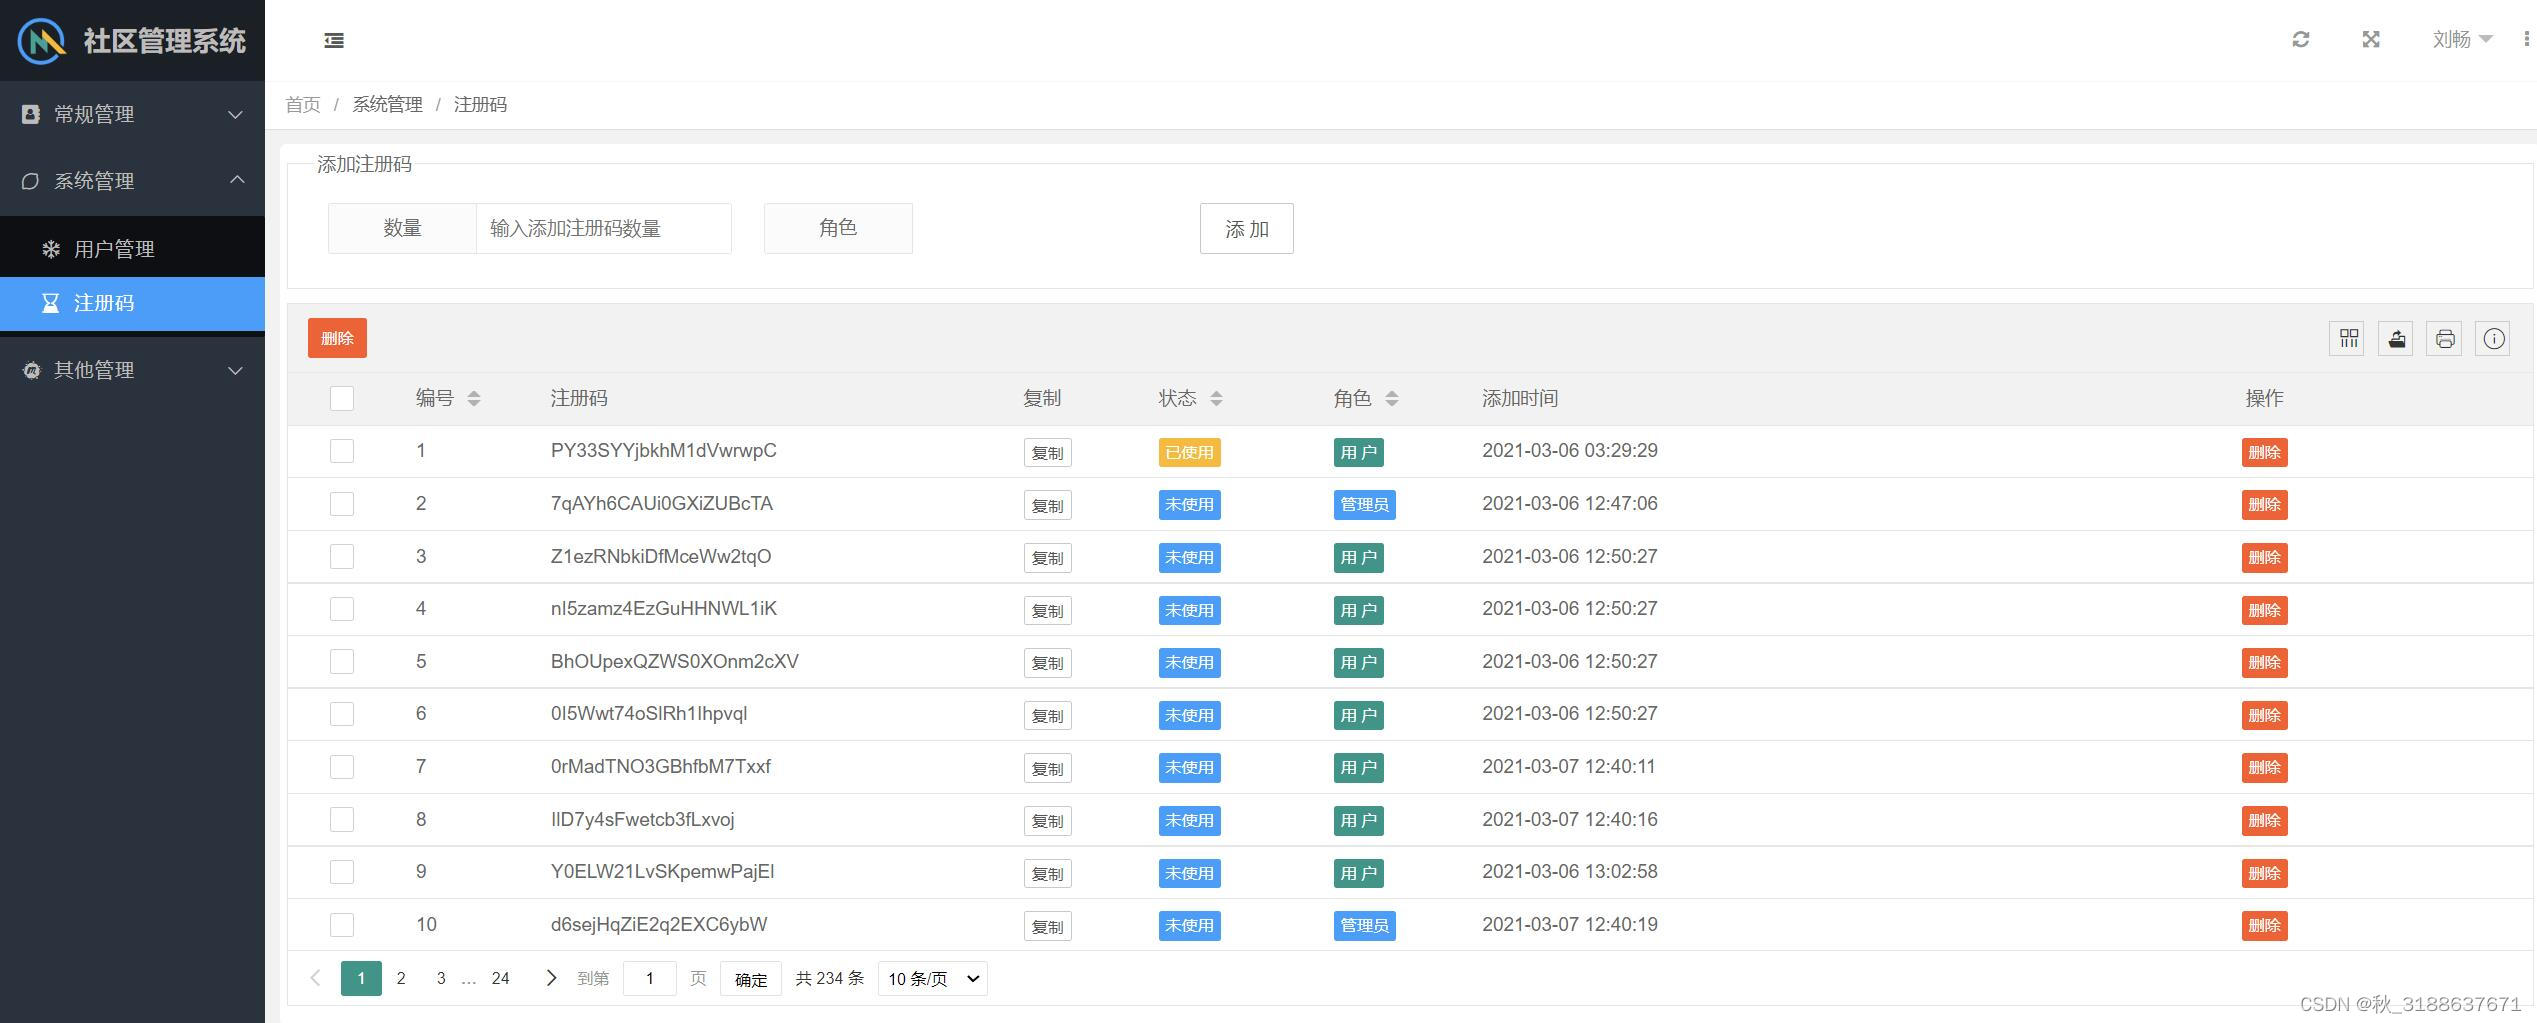Copy code lID7y4sFwetcb3fLxvoj with 复制
This screenshot has width=2537, height=1023.
coord(1048,821)
